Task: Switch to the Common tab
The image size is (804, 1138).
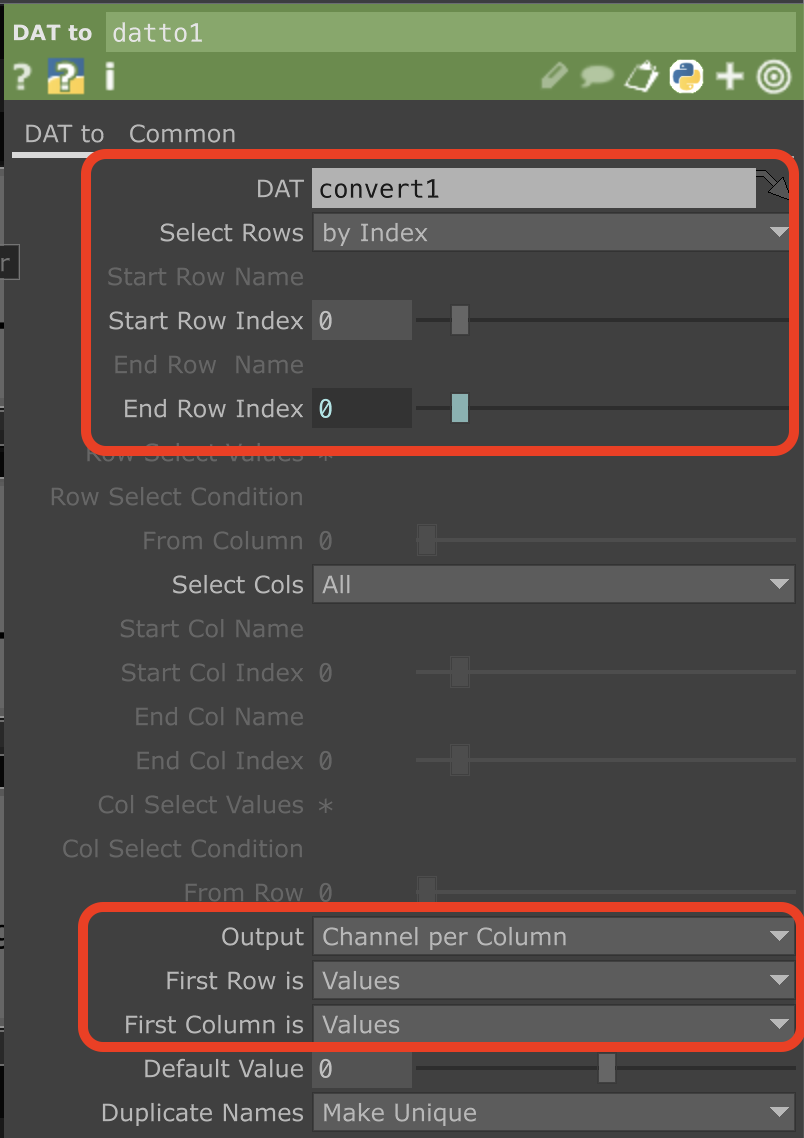Action: [182, 134]
